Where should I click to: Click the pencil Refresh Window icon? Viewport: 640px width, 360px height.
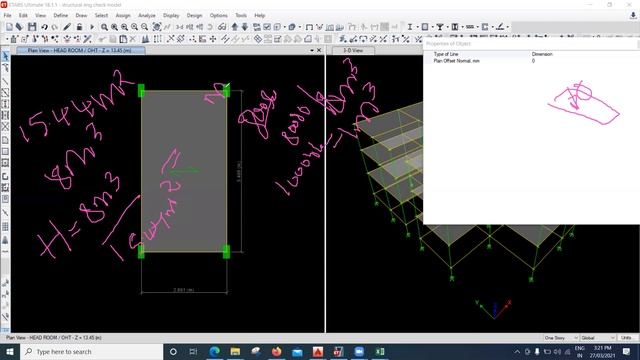pyautogui.click(x=67, y=27)
